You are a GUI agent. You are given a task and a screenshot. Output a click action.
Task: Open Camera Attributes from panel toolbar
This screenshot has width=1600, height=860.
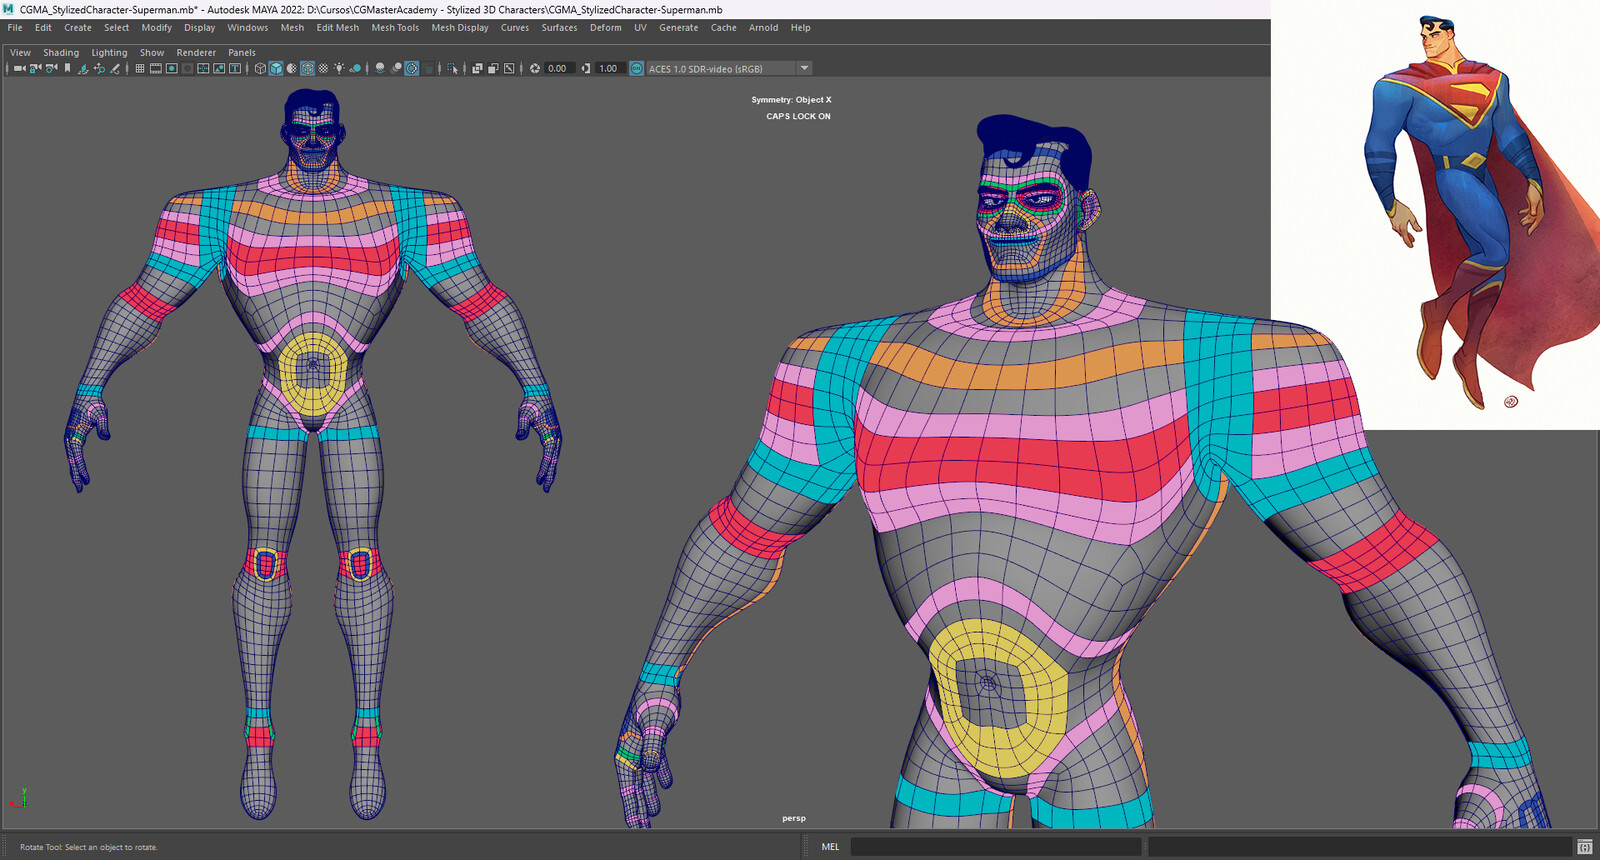tap(51, 68)
